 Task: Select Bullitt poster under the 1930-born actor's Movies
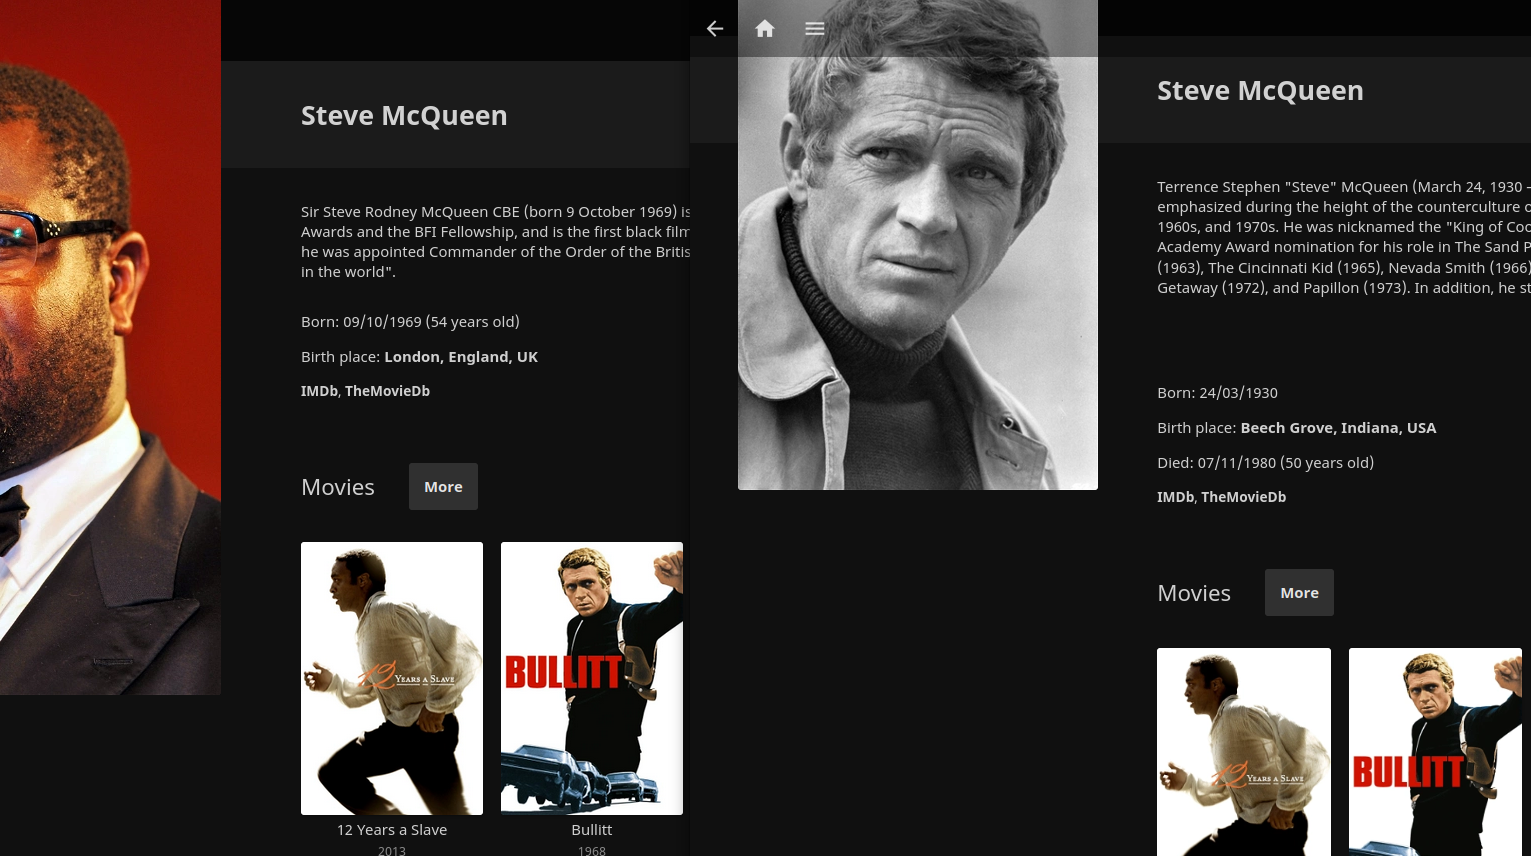pyautogui.click(x=1435, y=750)
